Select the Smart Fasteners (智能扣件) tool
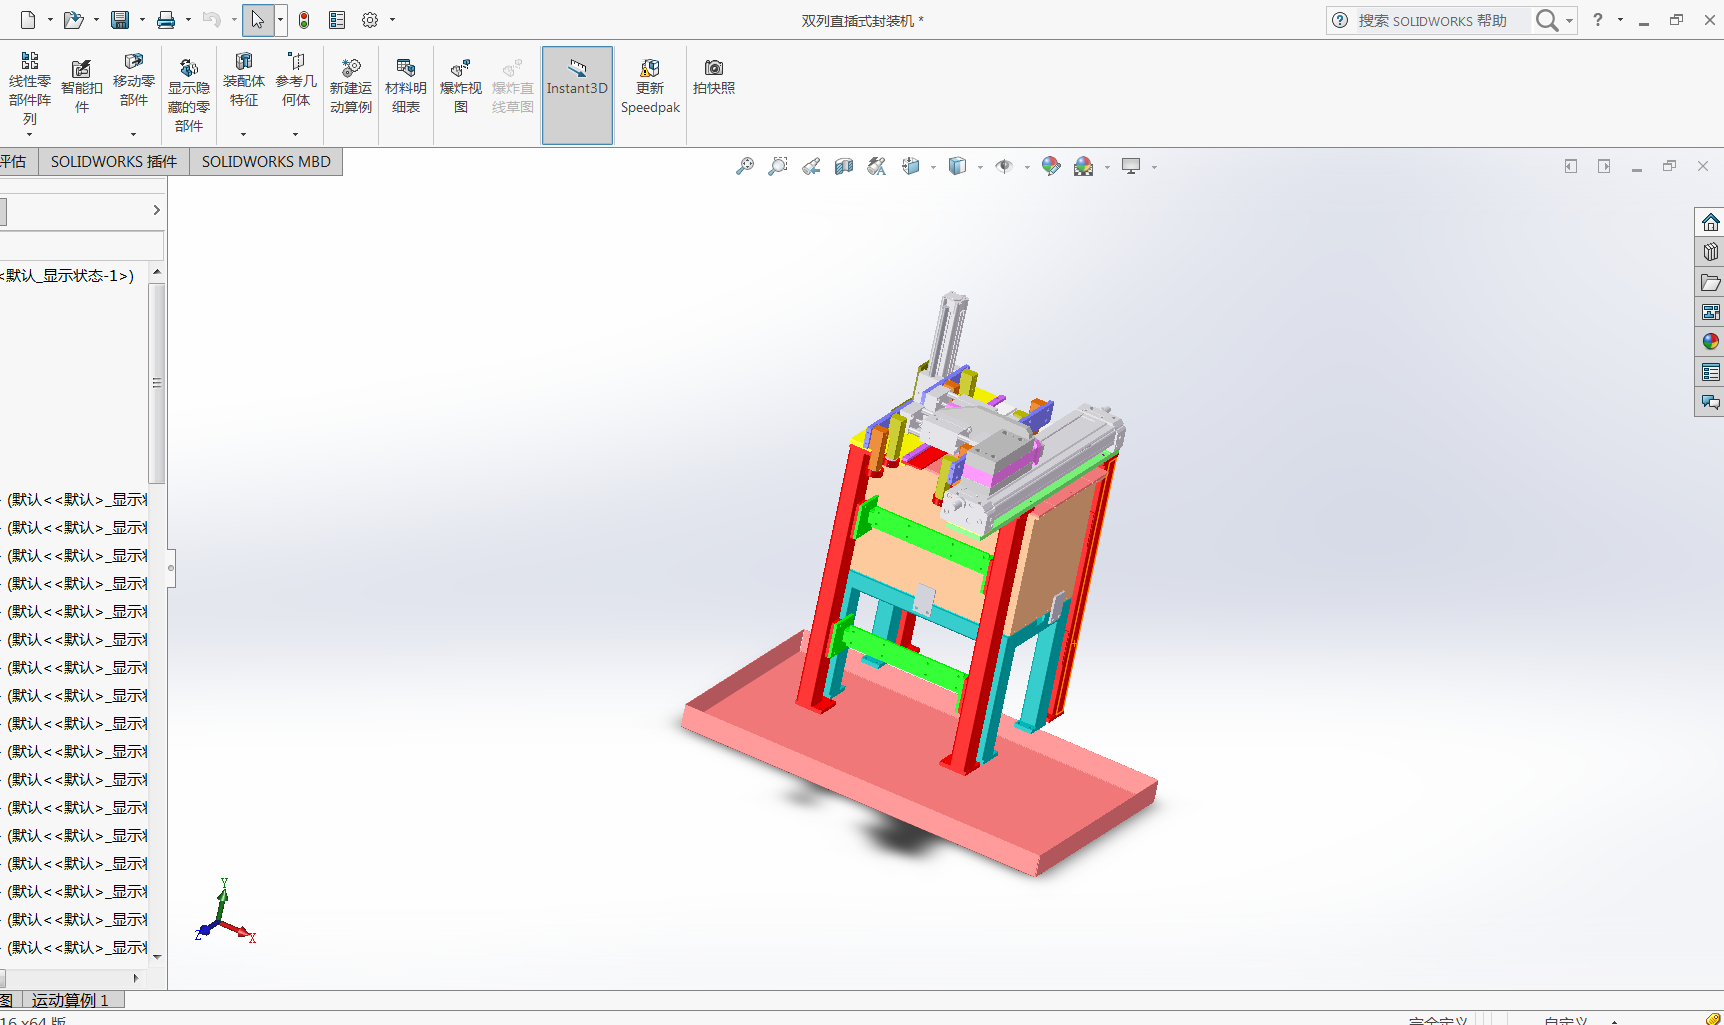This screenshot has width=1724, height=1025. pos(82,86)
